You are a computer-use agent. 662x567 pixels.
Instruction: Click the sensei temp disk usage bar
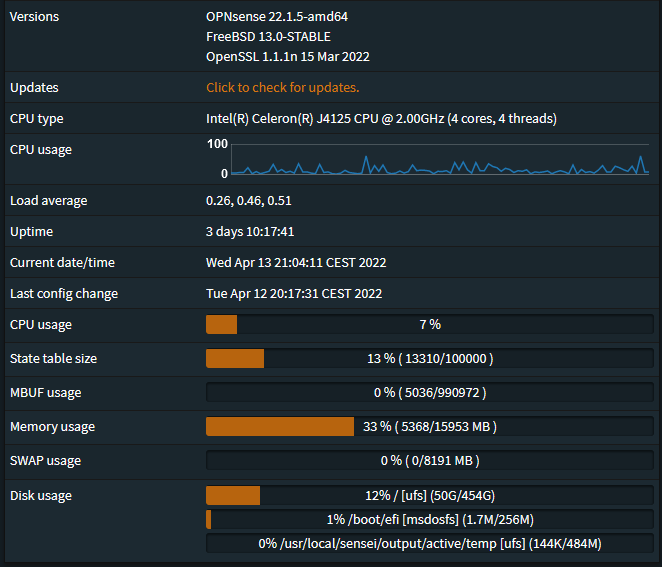click(x=429, y=543)
